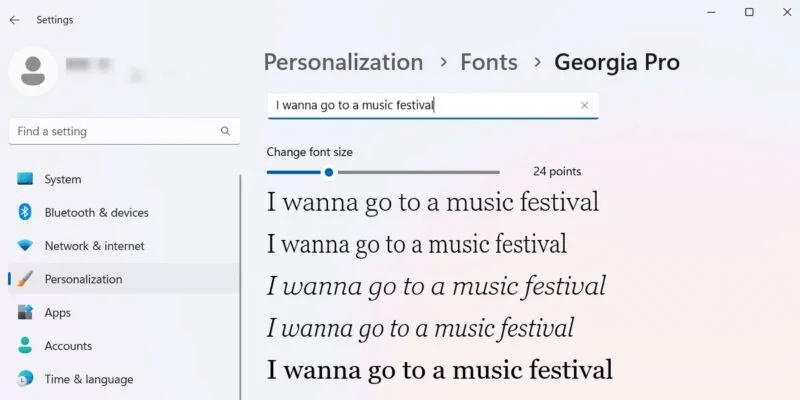Open the user profile avatar

tap(33, 71)
